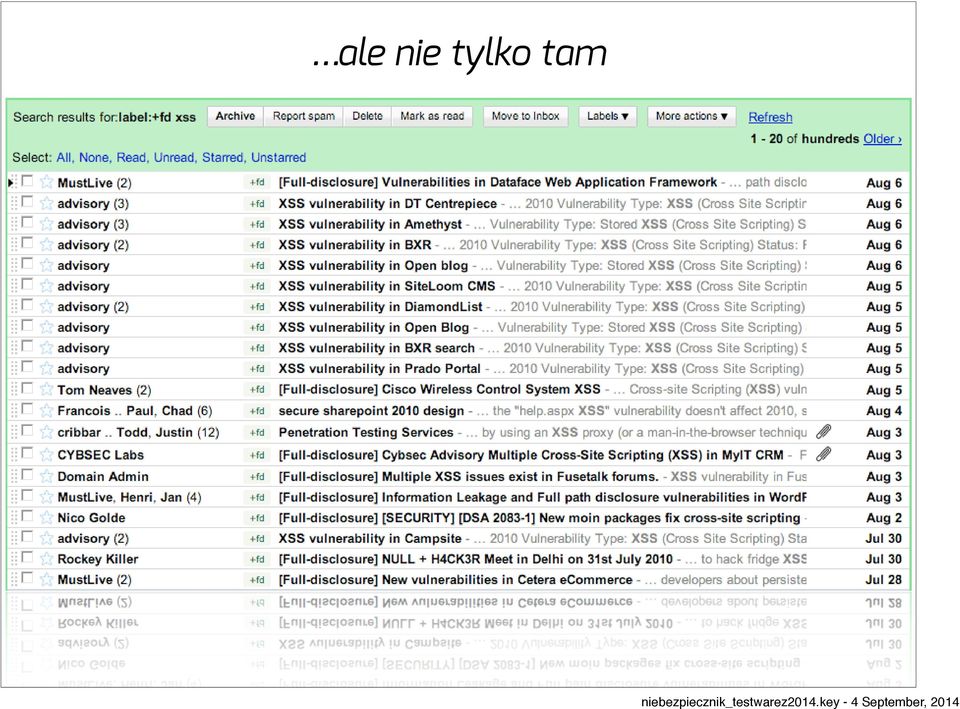The height and width of the screenshot is (709, 960).
Task: Open XSS vulnerability in Prado Portal message
Action: click(x=380, y=369)
